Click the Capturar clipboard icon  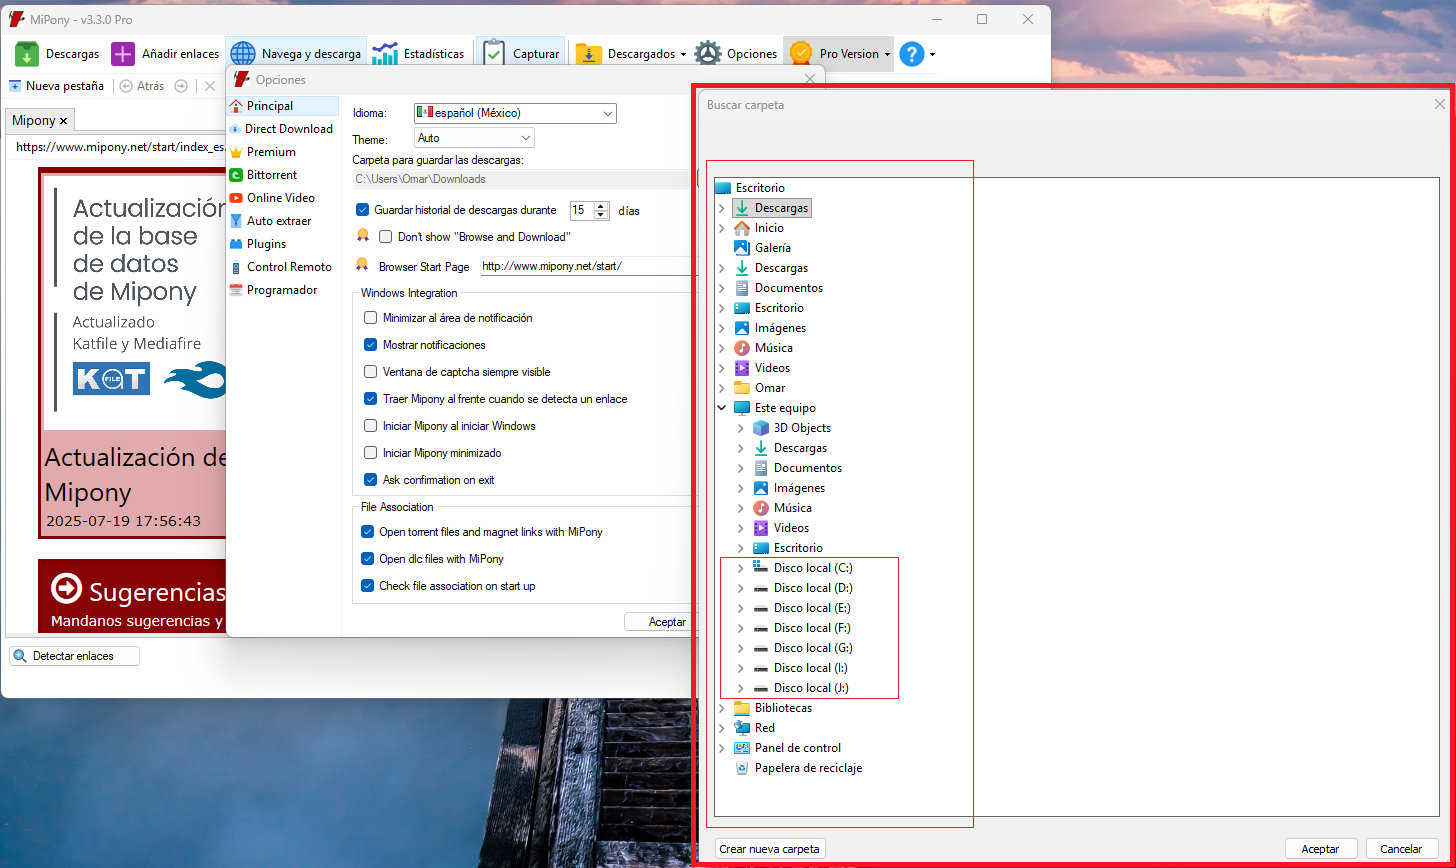(x=493, y=54)
